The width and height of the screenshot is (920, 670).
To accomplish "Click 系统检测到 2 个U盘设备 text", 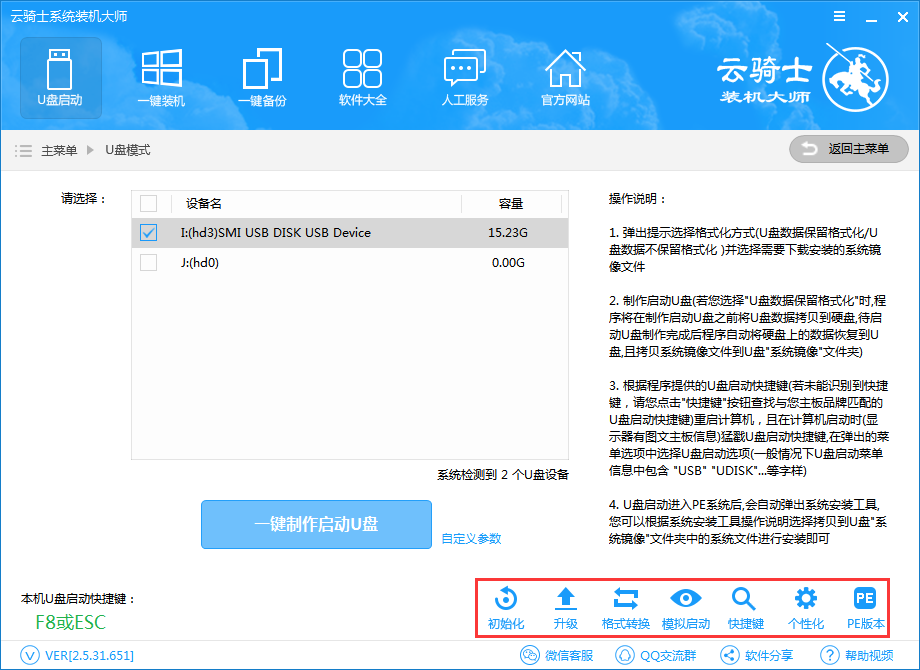I will 503,475.
